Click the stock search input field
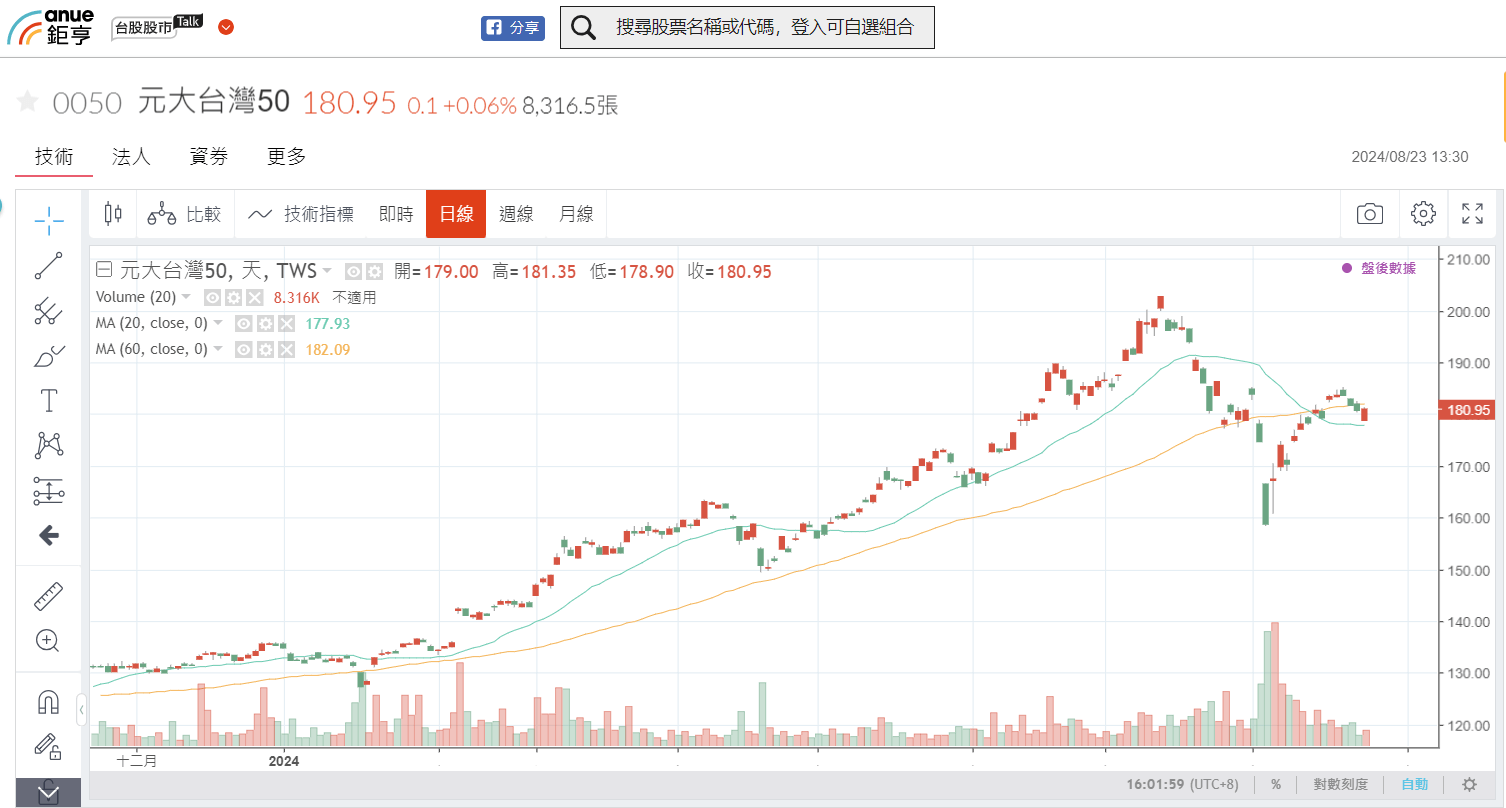This screenshot has height=808, width=1506. [764, 27]
